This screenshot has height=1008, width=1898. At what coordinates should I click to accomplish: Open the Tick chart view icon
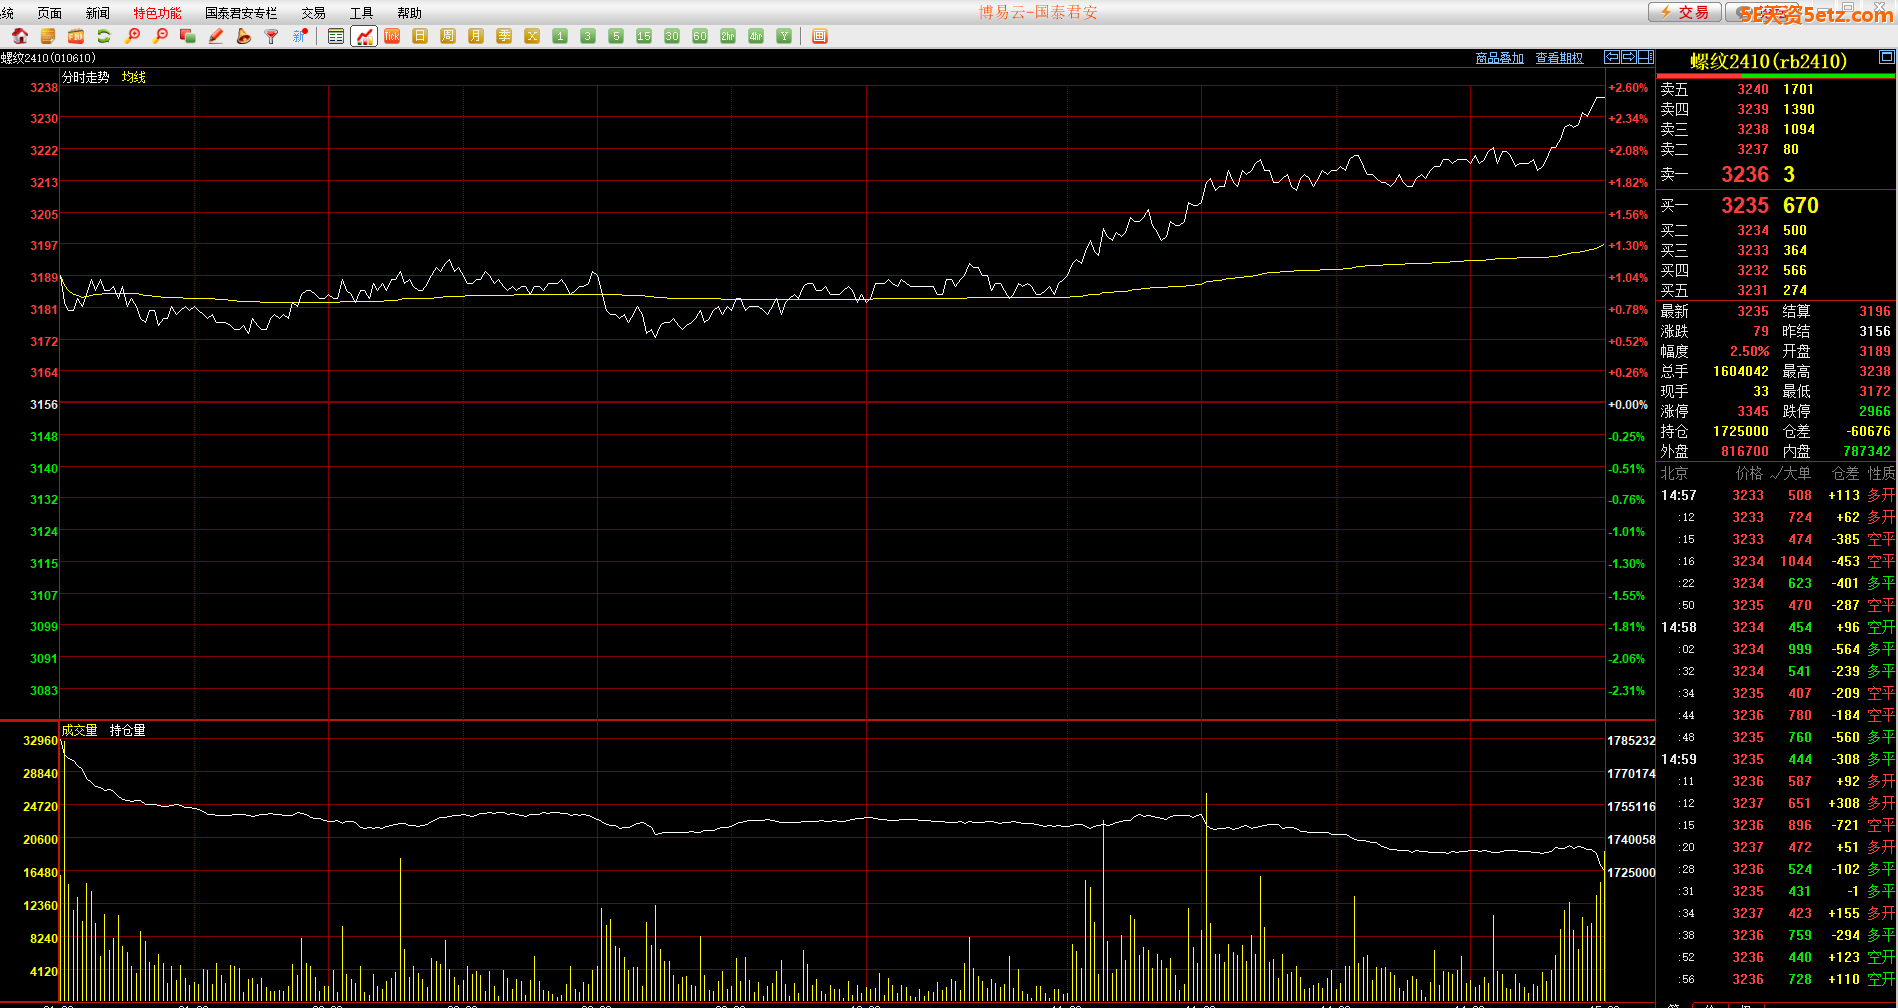(392, 36)
